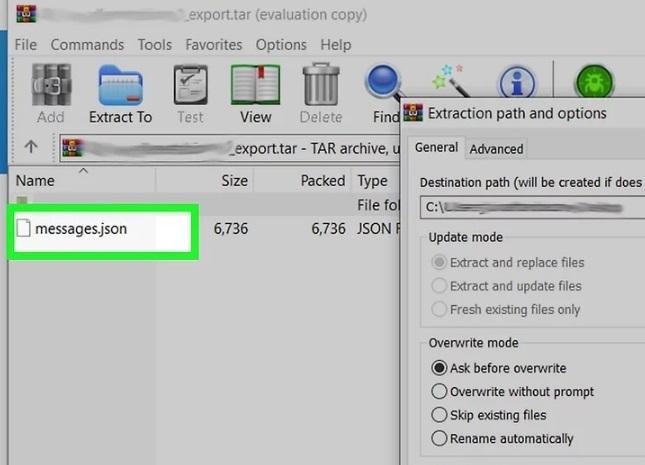Open the Favorites menu
Screen dimensions: 645x465
click(213, 44)
